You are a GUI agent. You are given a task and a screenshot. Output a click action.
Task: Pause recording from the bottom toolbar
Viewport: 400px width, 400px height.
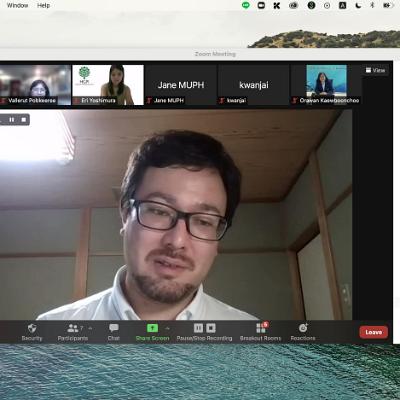click(x=198, y=328)
